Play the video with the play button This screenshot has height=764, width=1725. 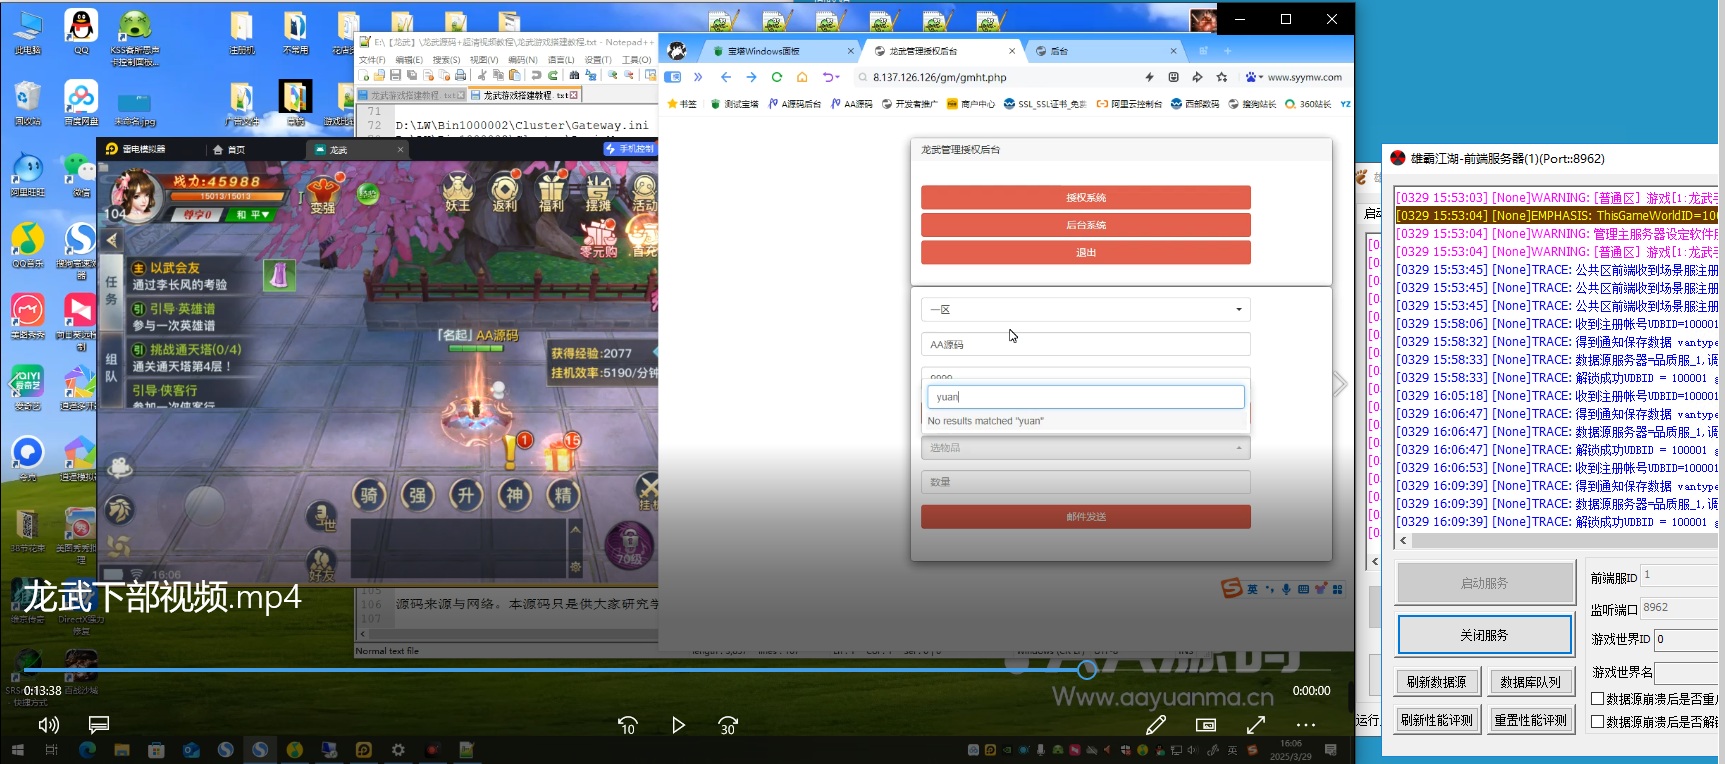tap(678, 725)
